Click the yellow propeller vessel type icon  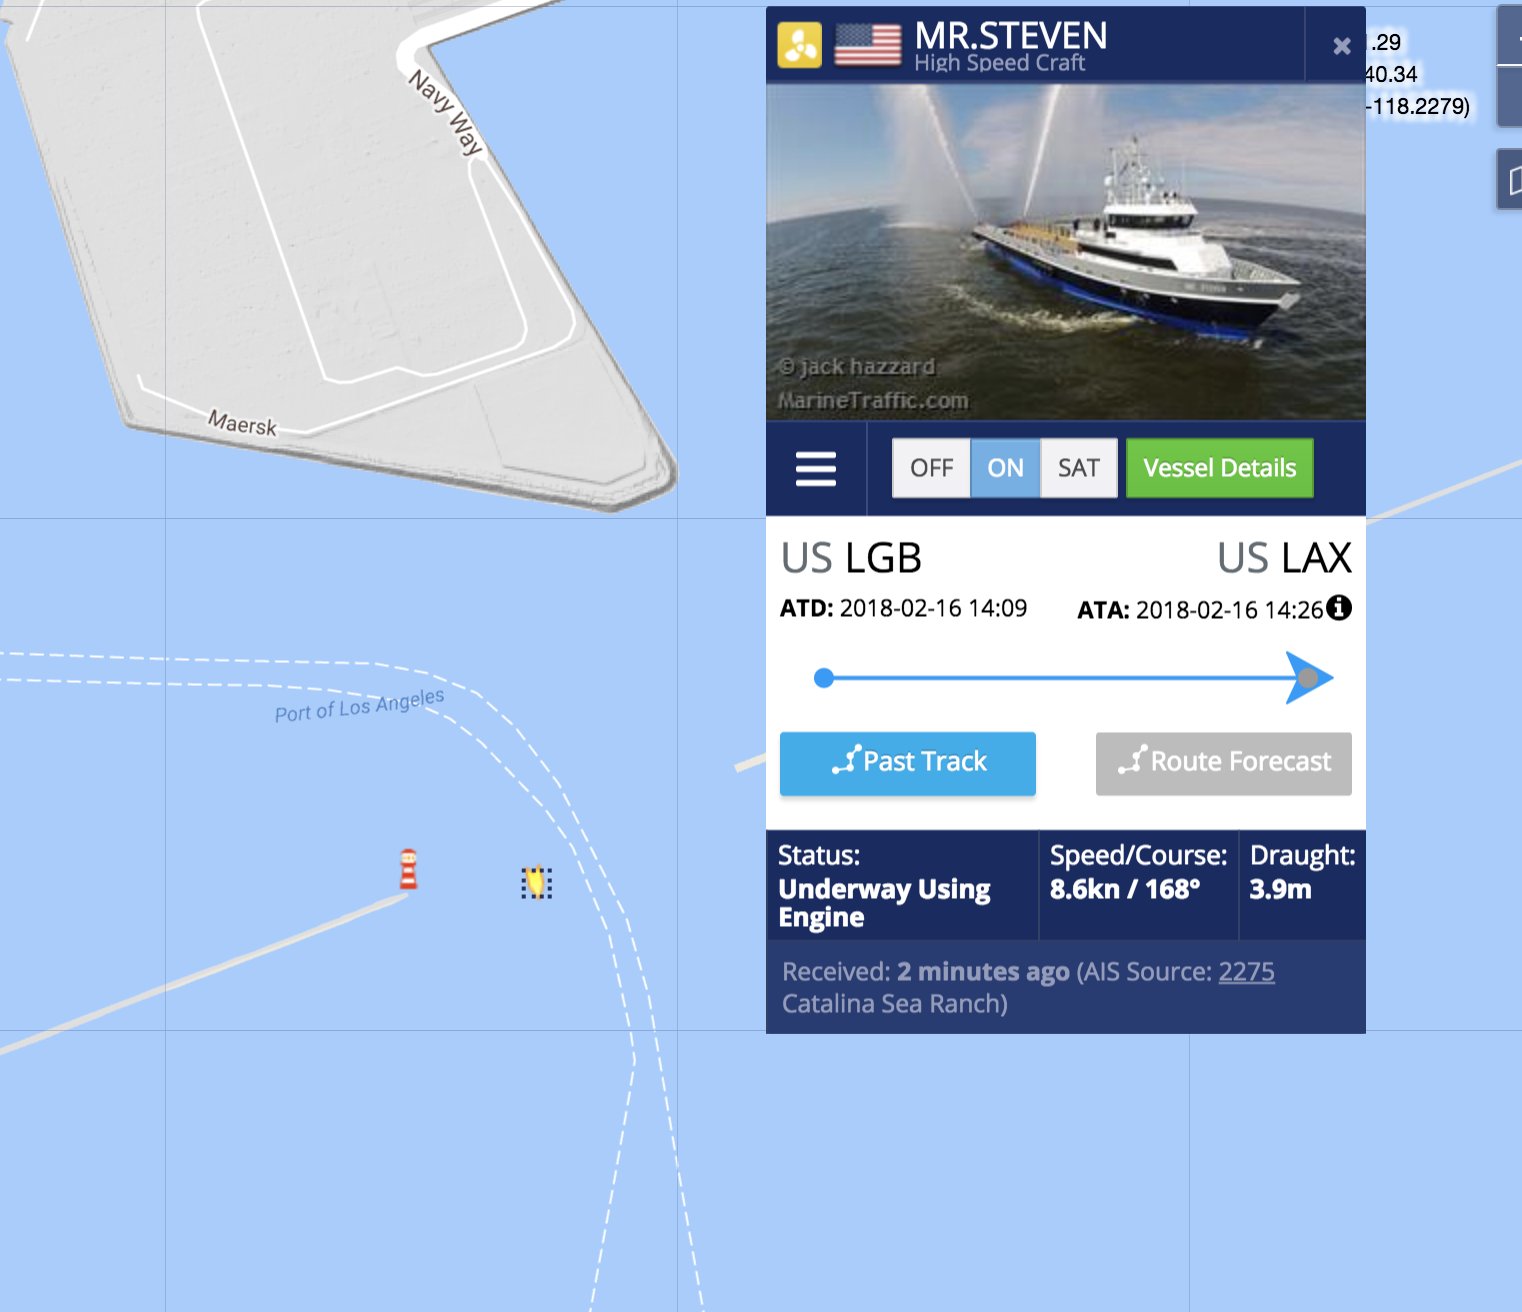(800, 45)
